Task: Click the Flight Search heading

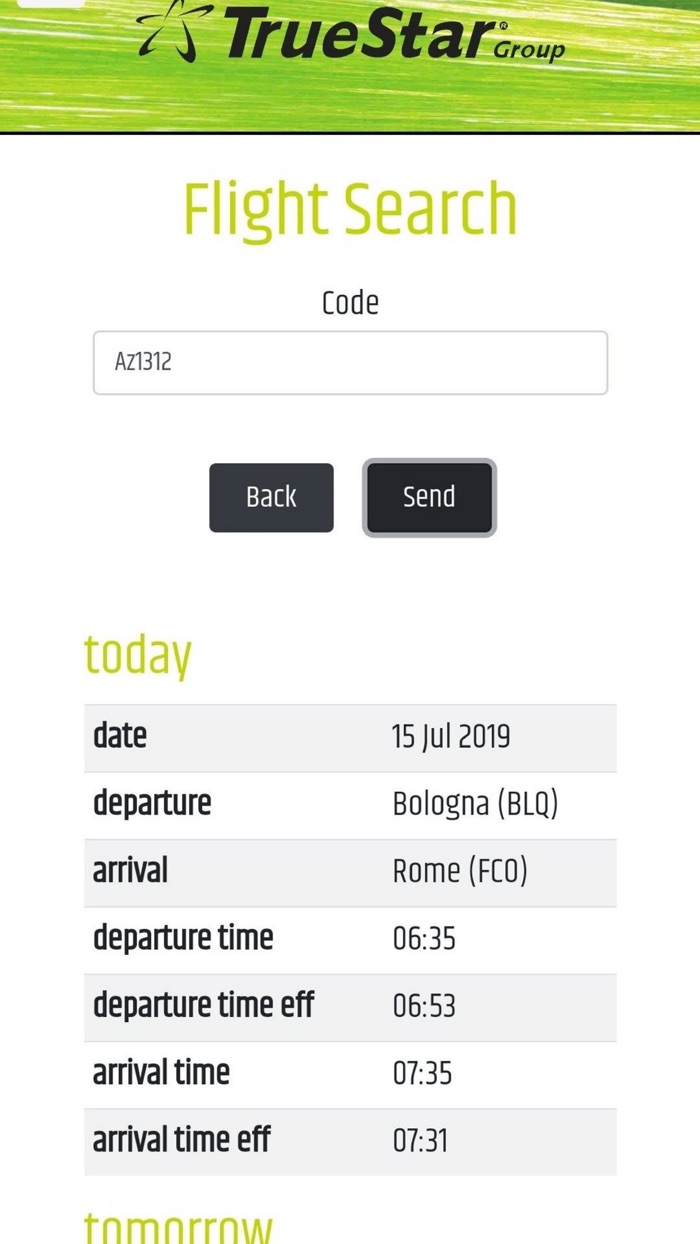Action: tap(350, 207)
